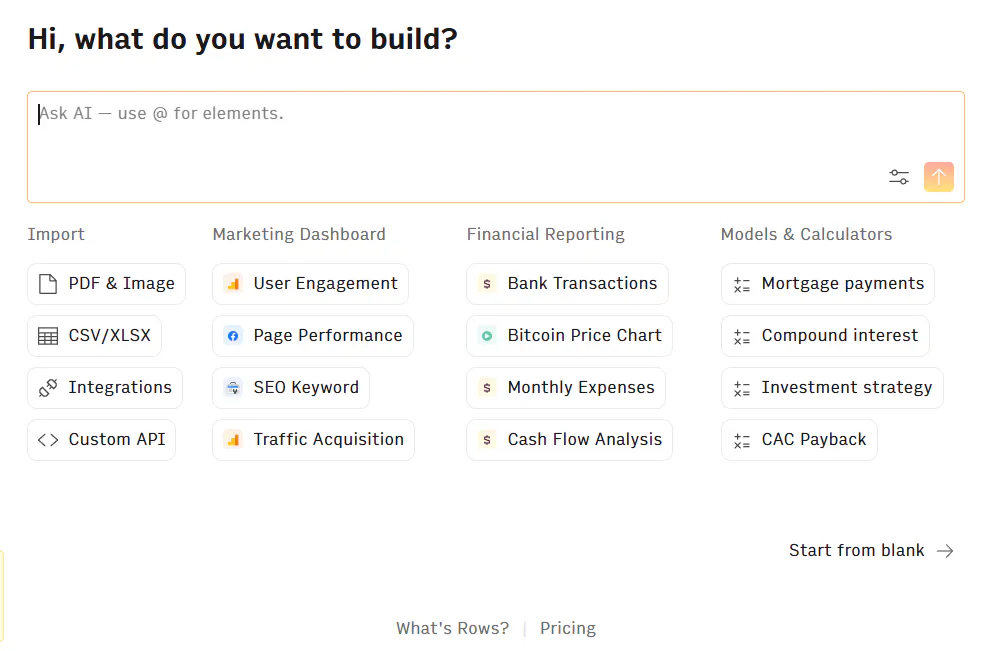Click the Mortgage payments calculator icon
This screenshot has height=651, width=992.
tap(741, 285)
